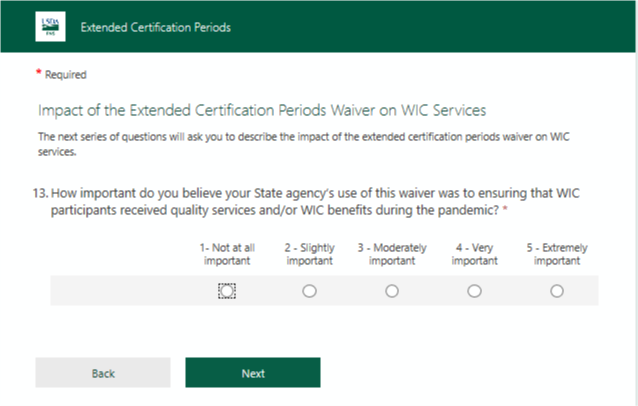
Task: Go to the previous page with Back
Action: tap(103, 373)
